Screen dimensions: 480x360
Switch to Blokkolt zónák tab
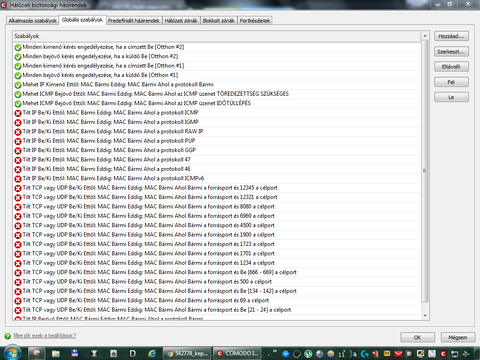coord(219,21)
